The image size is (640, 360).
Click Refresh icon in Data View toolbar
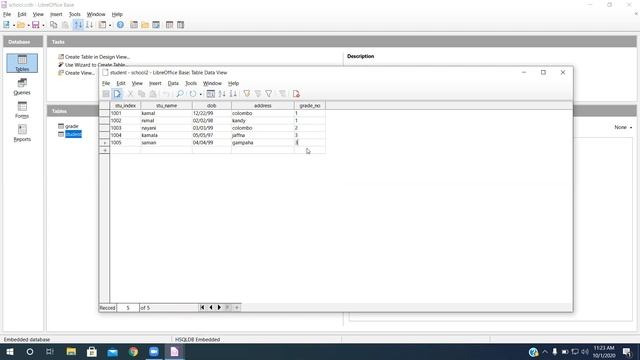[193, 94]
